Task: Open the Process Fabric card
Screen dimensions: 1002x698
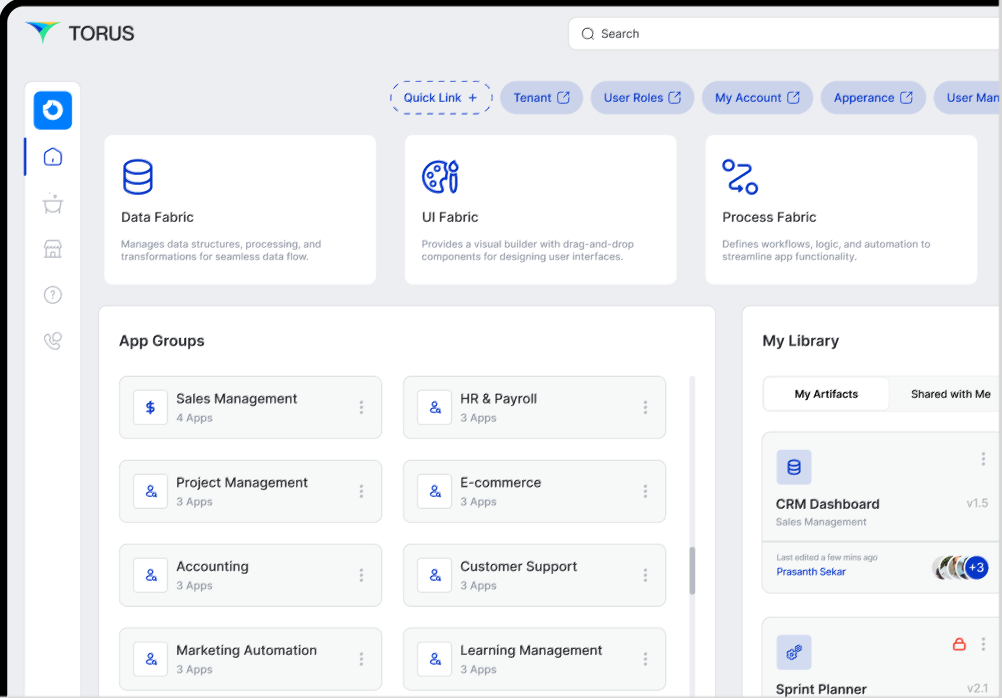Action: pos(840,210)
